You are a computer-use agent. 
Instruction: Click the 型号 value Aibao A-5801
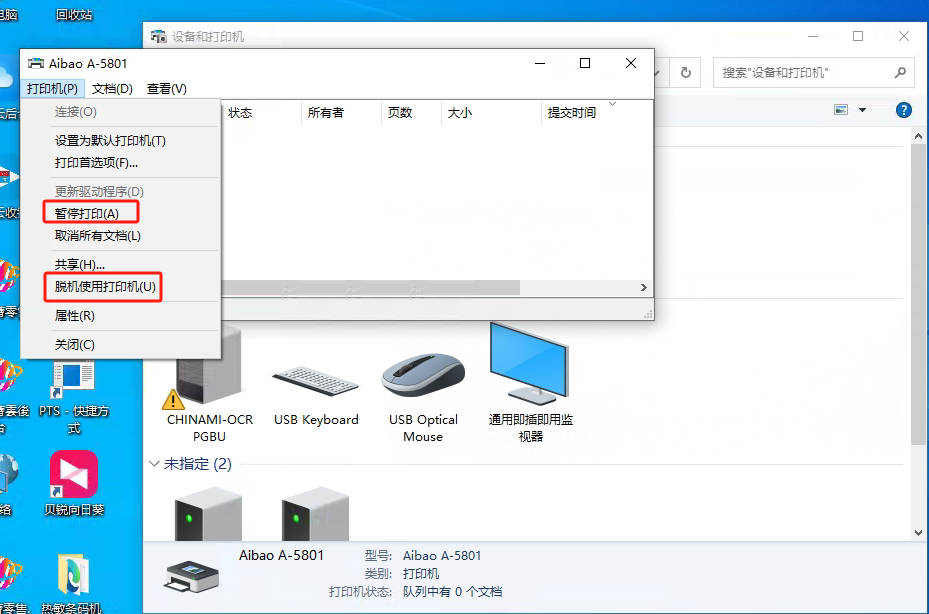click(442, 556)
